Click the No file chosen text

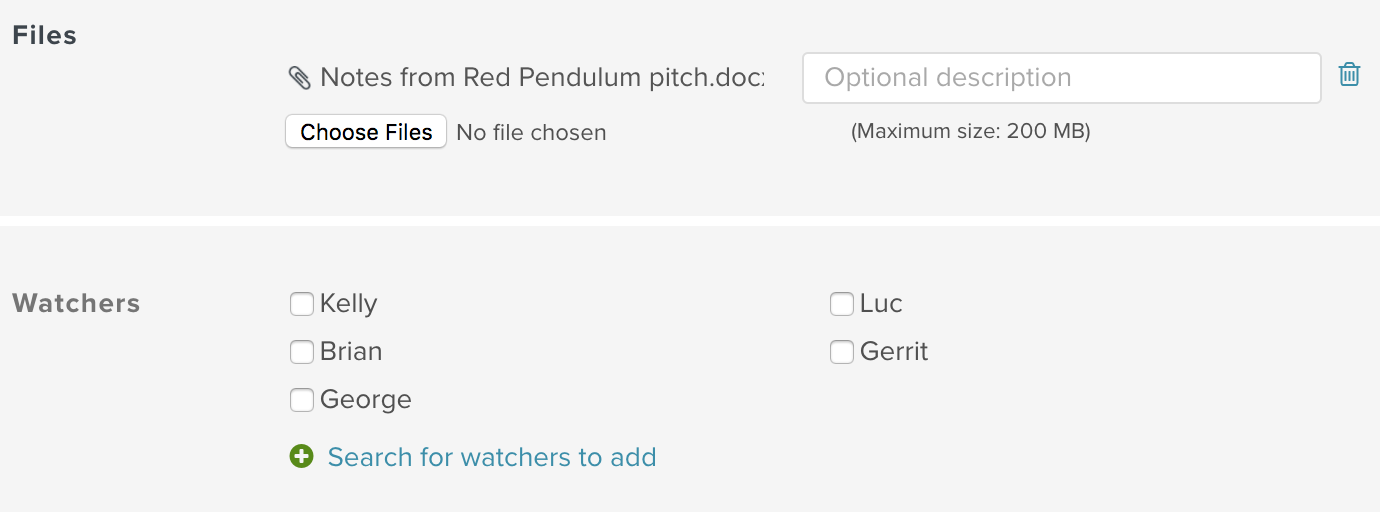click(x=531, y=132)
